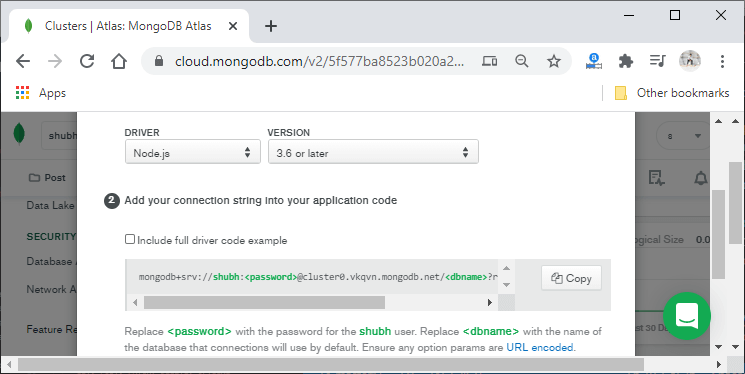Open the Apps grid shortcut
This screenshot has width=745, height=374.
(22, 93)
